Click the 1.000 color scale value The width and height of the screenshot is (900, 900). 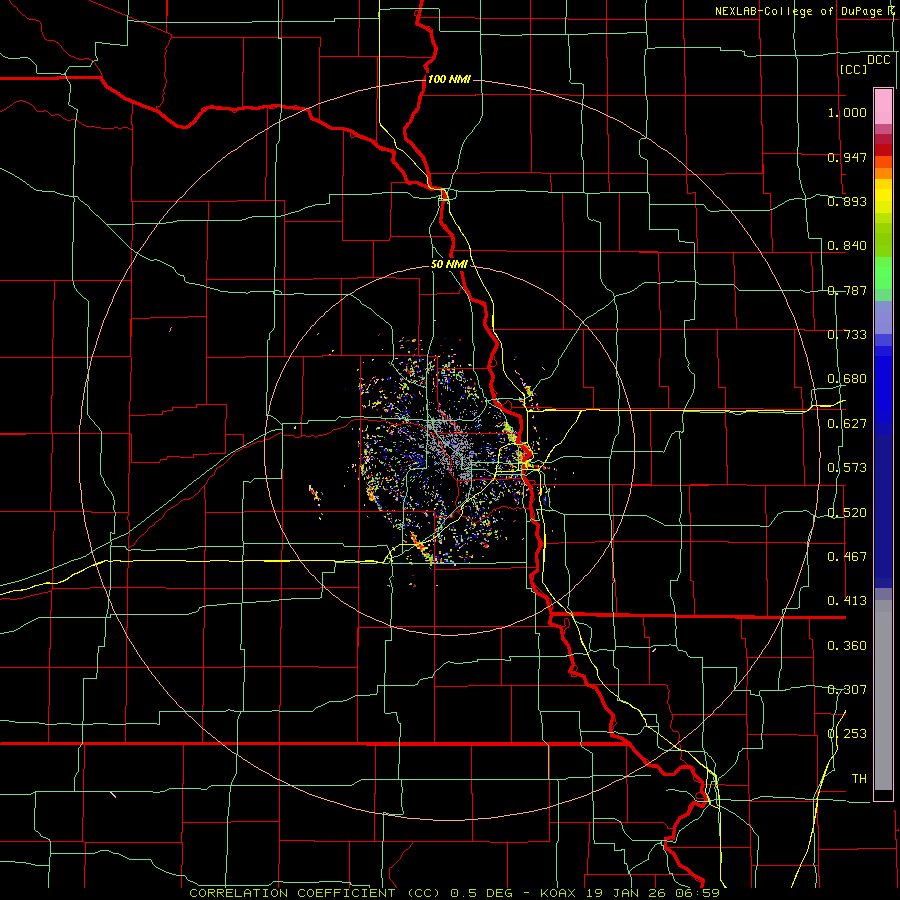tap(847, 112)
